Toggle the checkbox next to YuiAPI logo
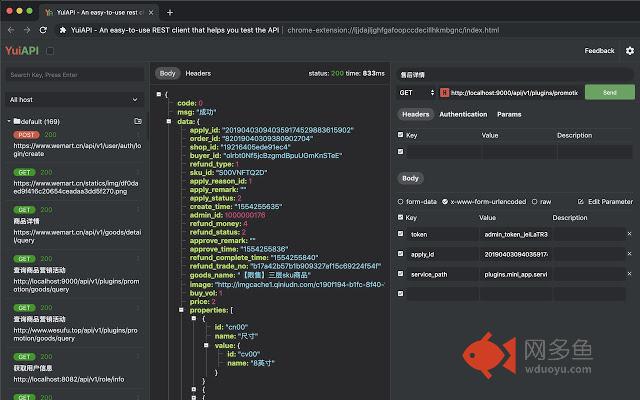Image resolution: width=640 pixels, height=400 pixels. 50,50
